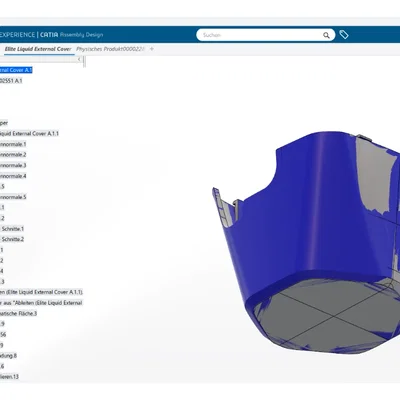Click the magnifier search icon

pos(326,35)
